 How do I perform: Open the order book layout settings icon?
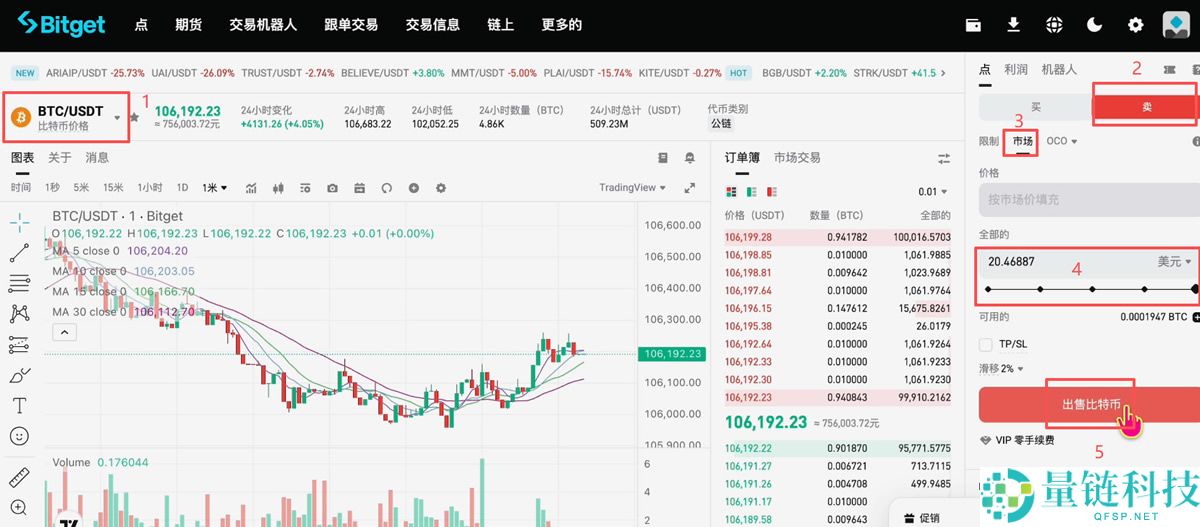click(943, 158)
